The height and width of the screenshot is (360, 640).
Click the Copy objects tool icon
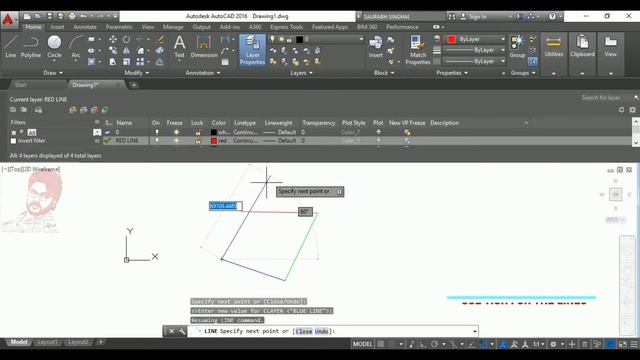(113, 50)
